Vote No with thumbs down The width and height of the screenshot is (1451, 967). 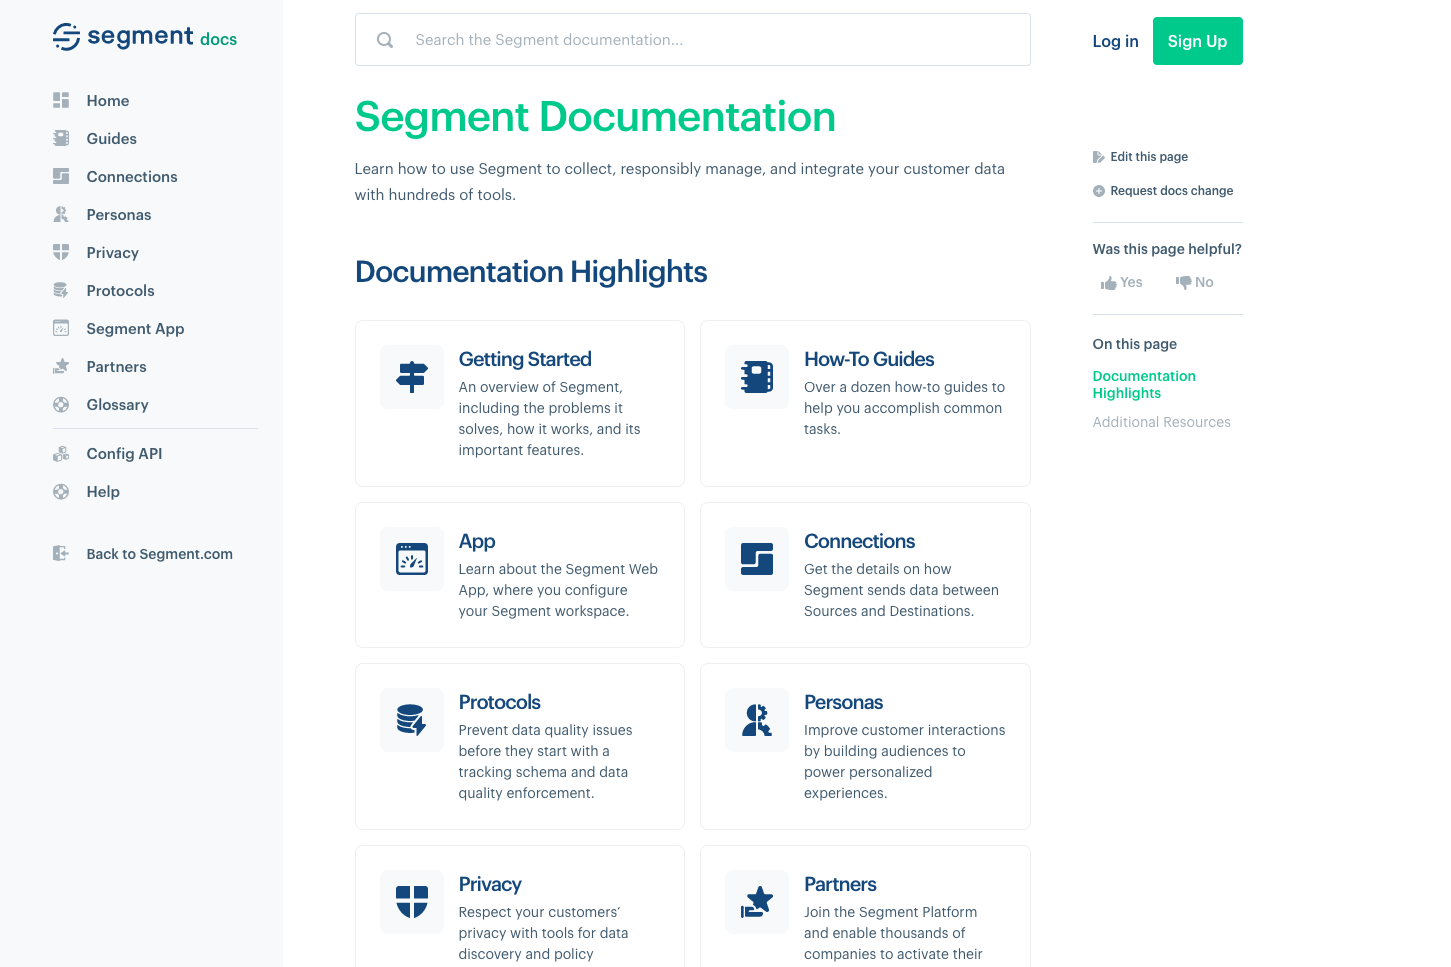tap(1195, 283)
